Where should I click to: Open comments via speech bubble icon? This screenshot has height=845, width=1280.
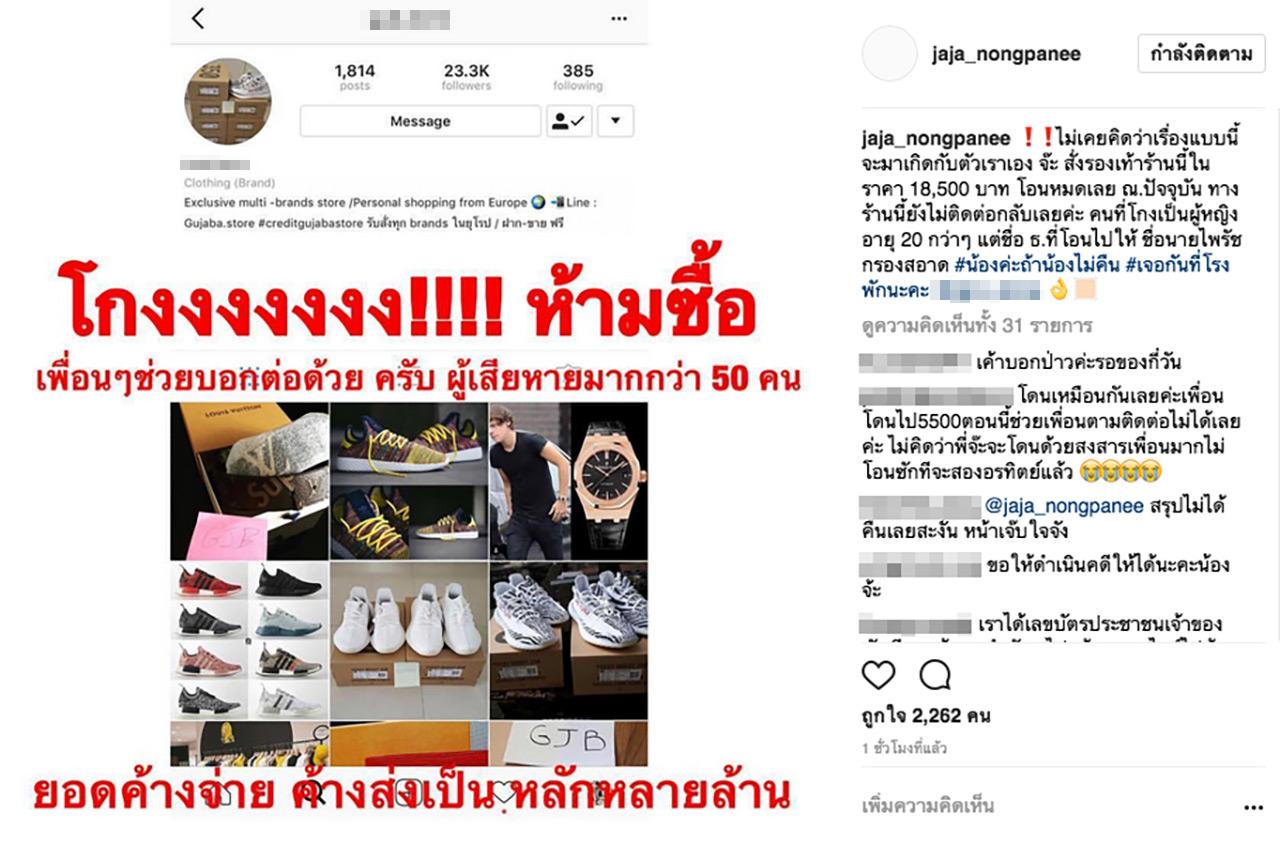pos(935,676)
